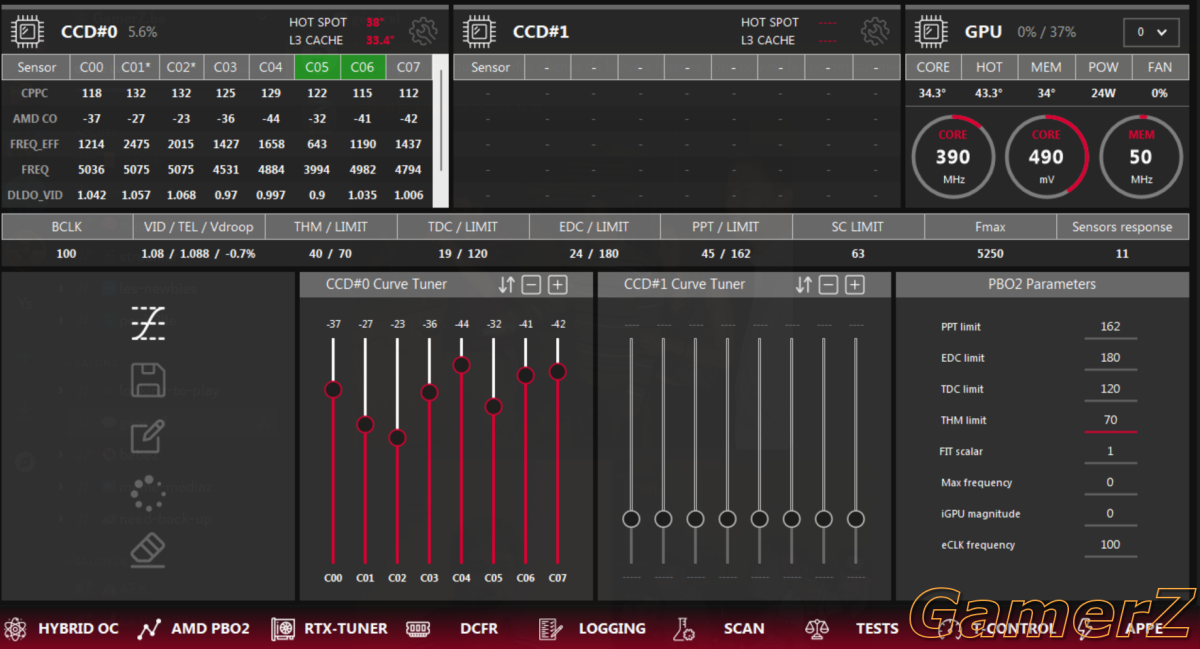
Task: Click the eCLK frequency field showing 100
Action: point(1110,545)
